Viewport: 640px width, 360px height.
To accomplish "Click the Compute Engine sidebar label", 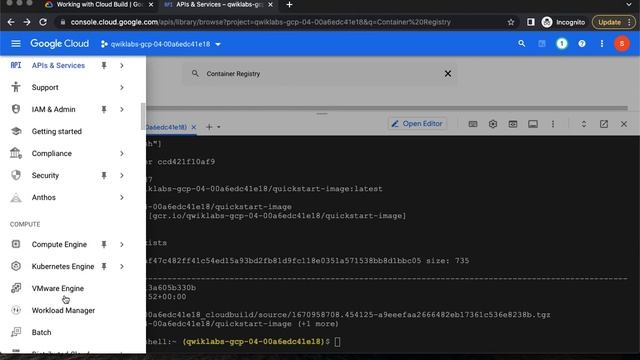I will coord(59,244).
